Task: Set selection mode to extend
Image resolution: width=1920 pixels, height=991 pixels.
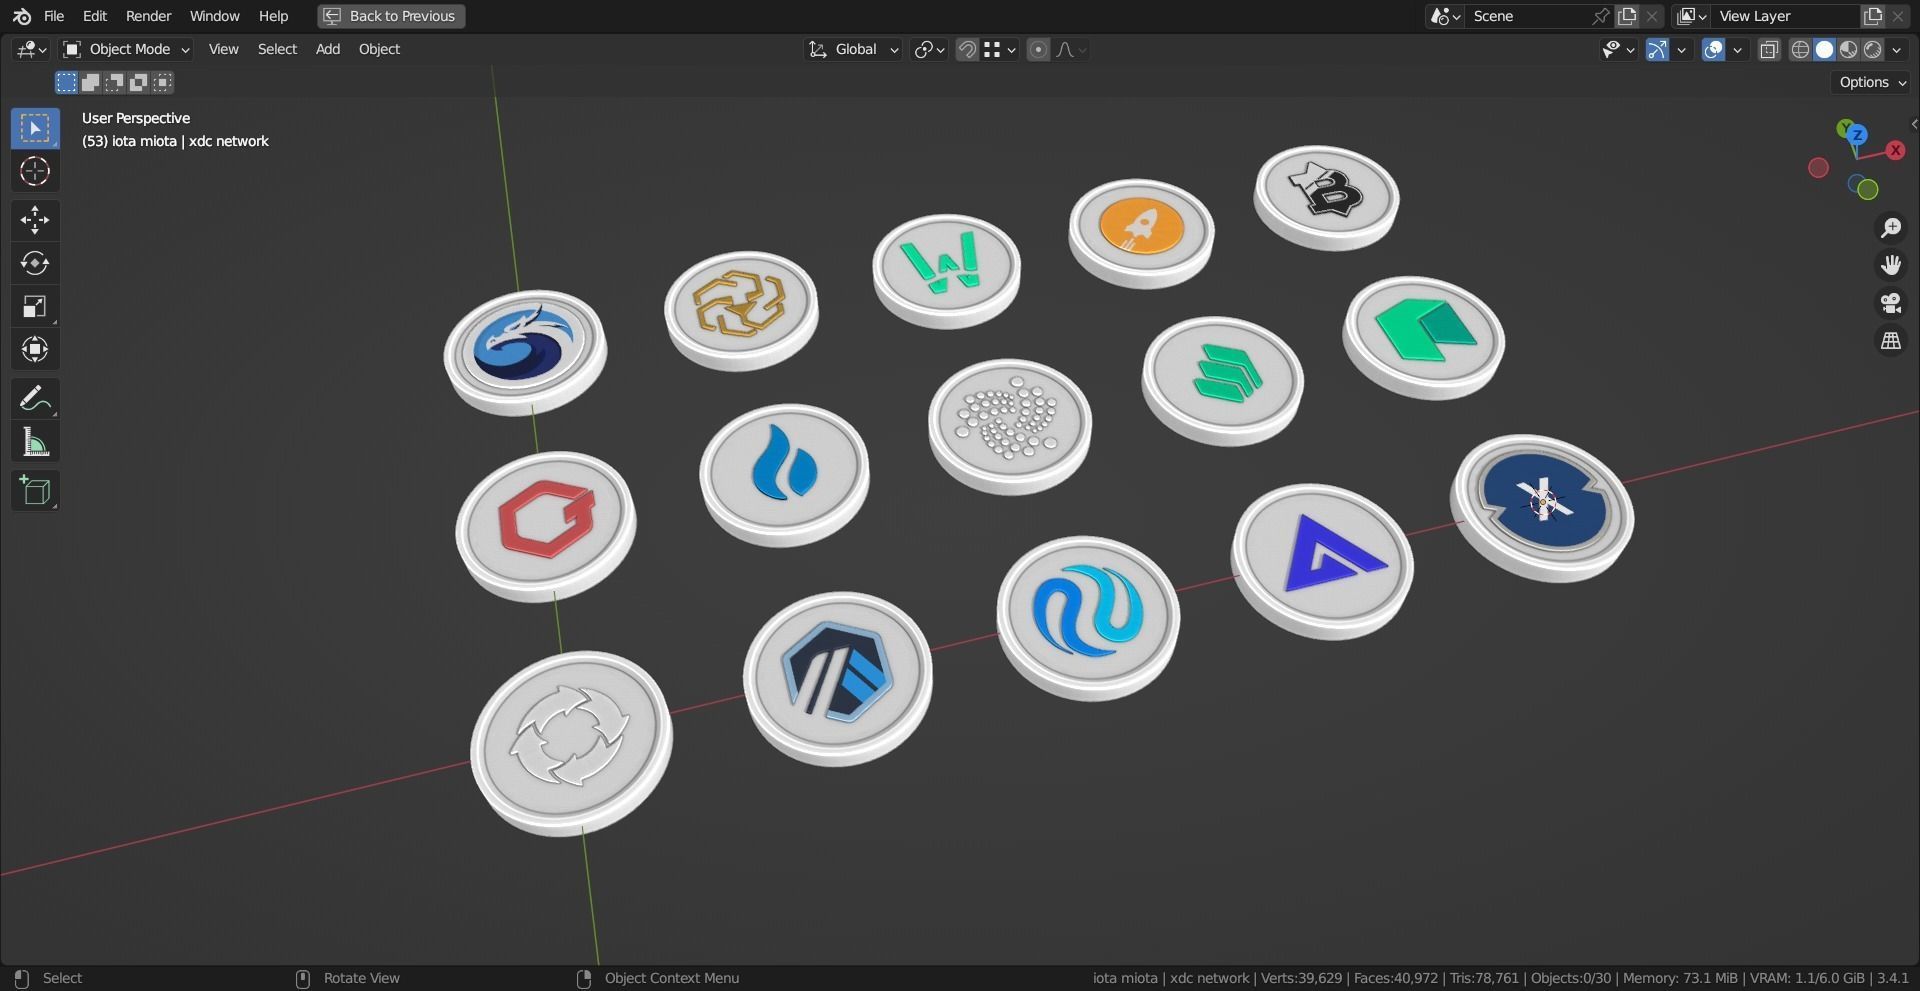Action: tap(91, 82)
